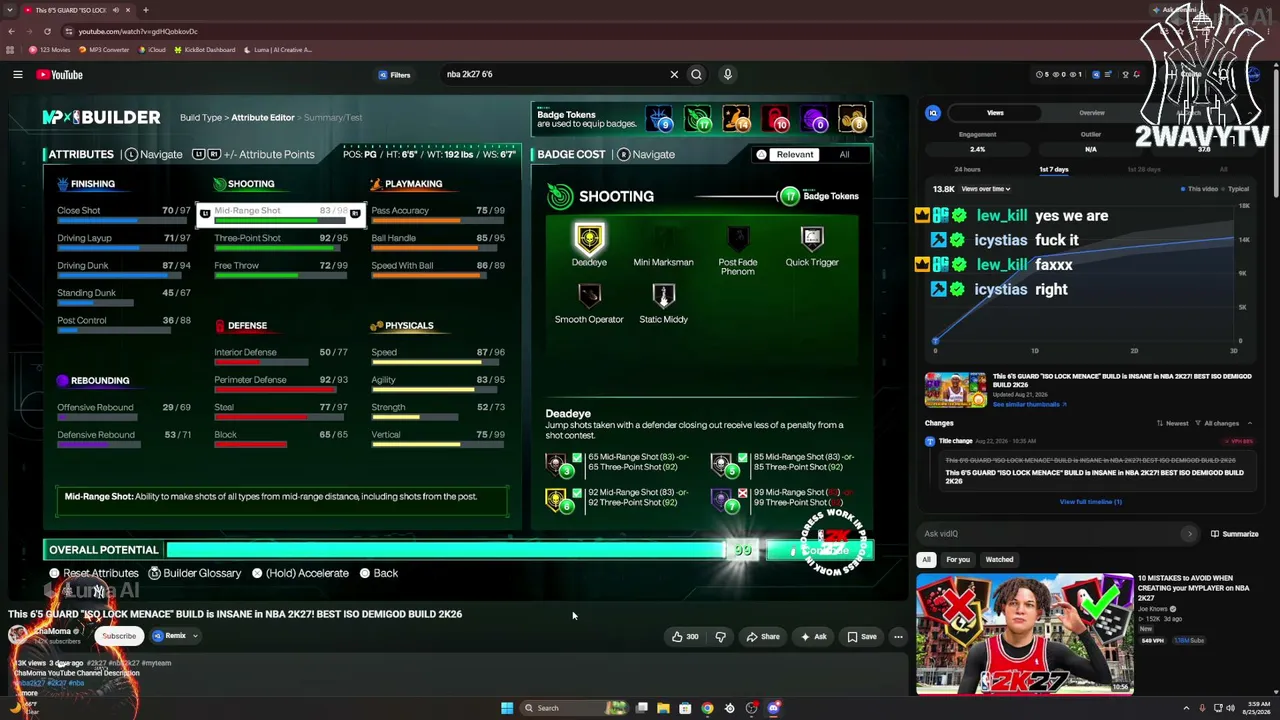Select the 1st 7 days range
The width and height of the screenshot is (1280, 720).
pyautogui.click(x=1054, y=169)
